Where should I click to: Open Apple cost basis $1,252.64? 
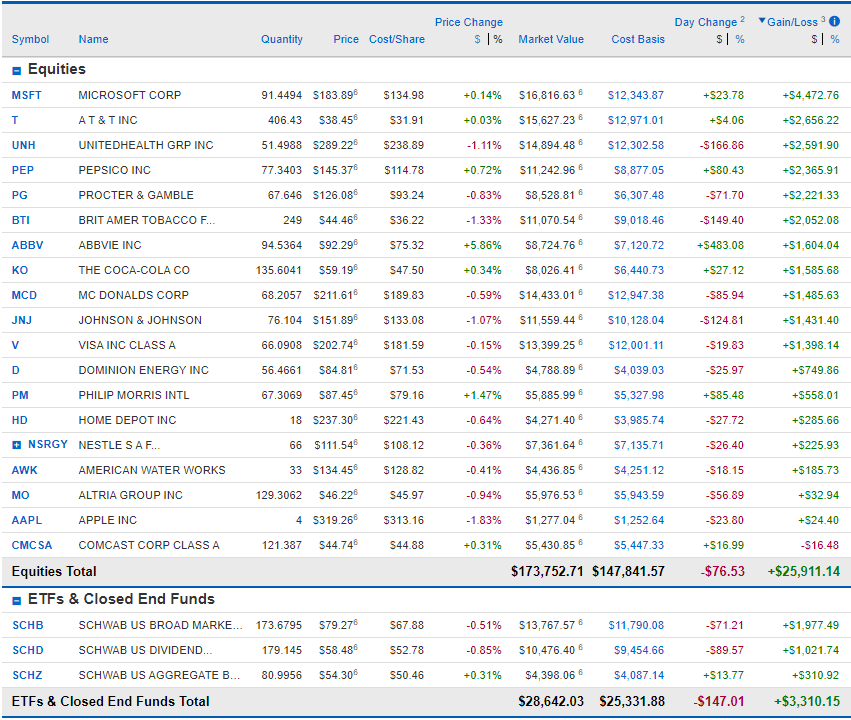(639, 520)
